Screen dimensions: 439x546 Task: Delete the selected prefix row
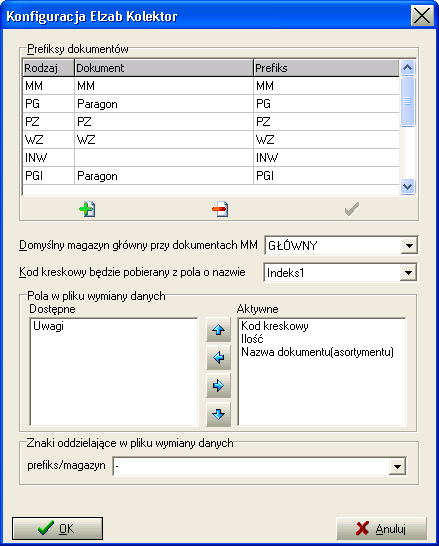pyautogui.click(x=220, y=209)
